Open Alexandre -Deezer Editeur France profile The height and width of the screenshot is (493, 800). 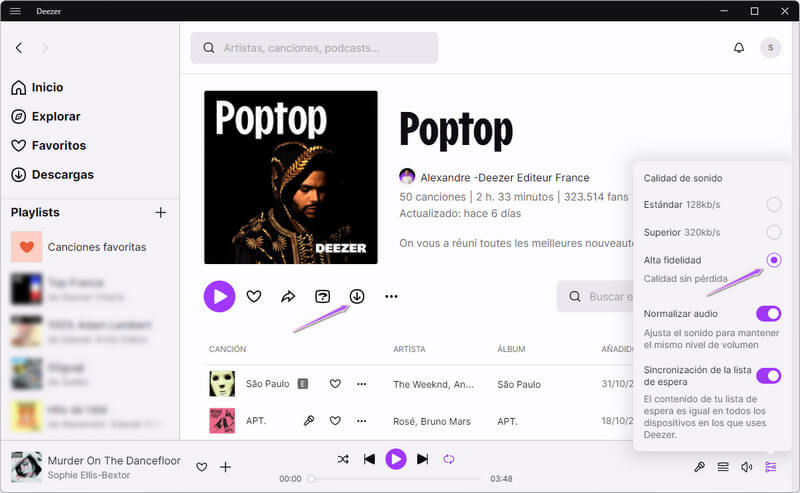click(x=505, y=178)
